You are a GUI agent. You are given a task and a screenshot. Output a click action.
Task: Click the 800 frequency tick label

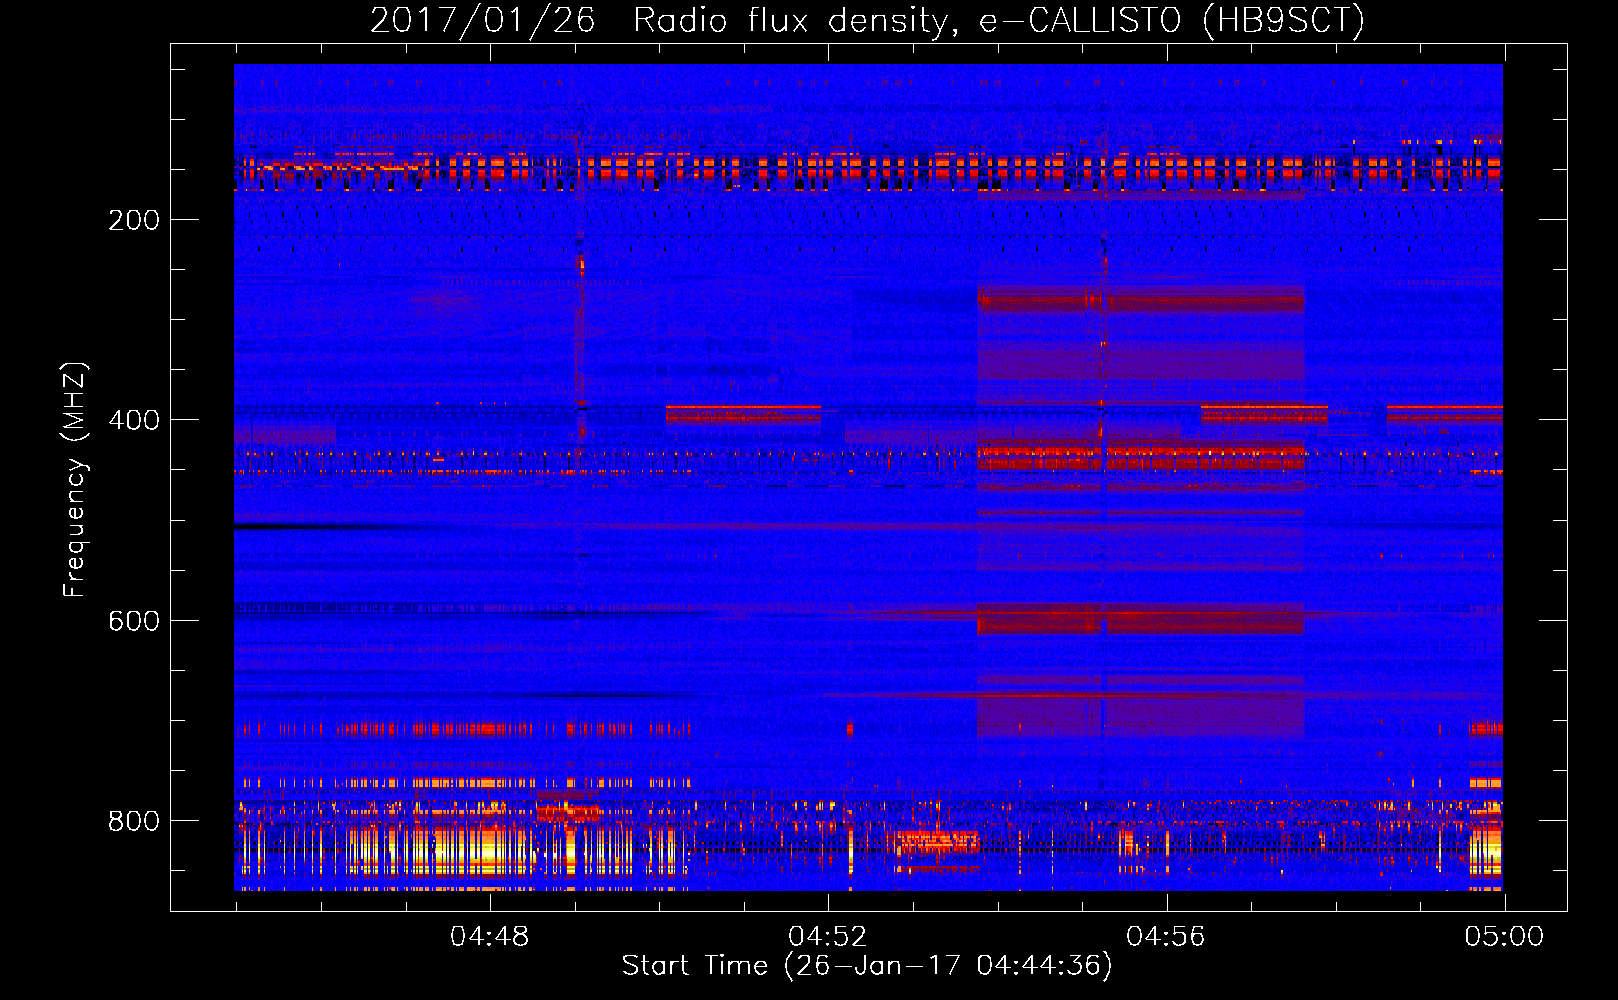pos(134,821)
